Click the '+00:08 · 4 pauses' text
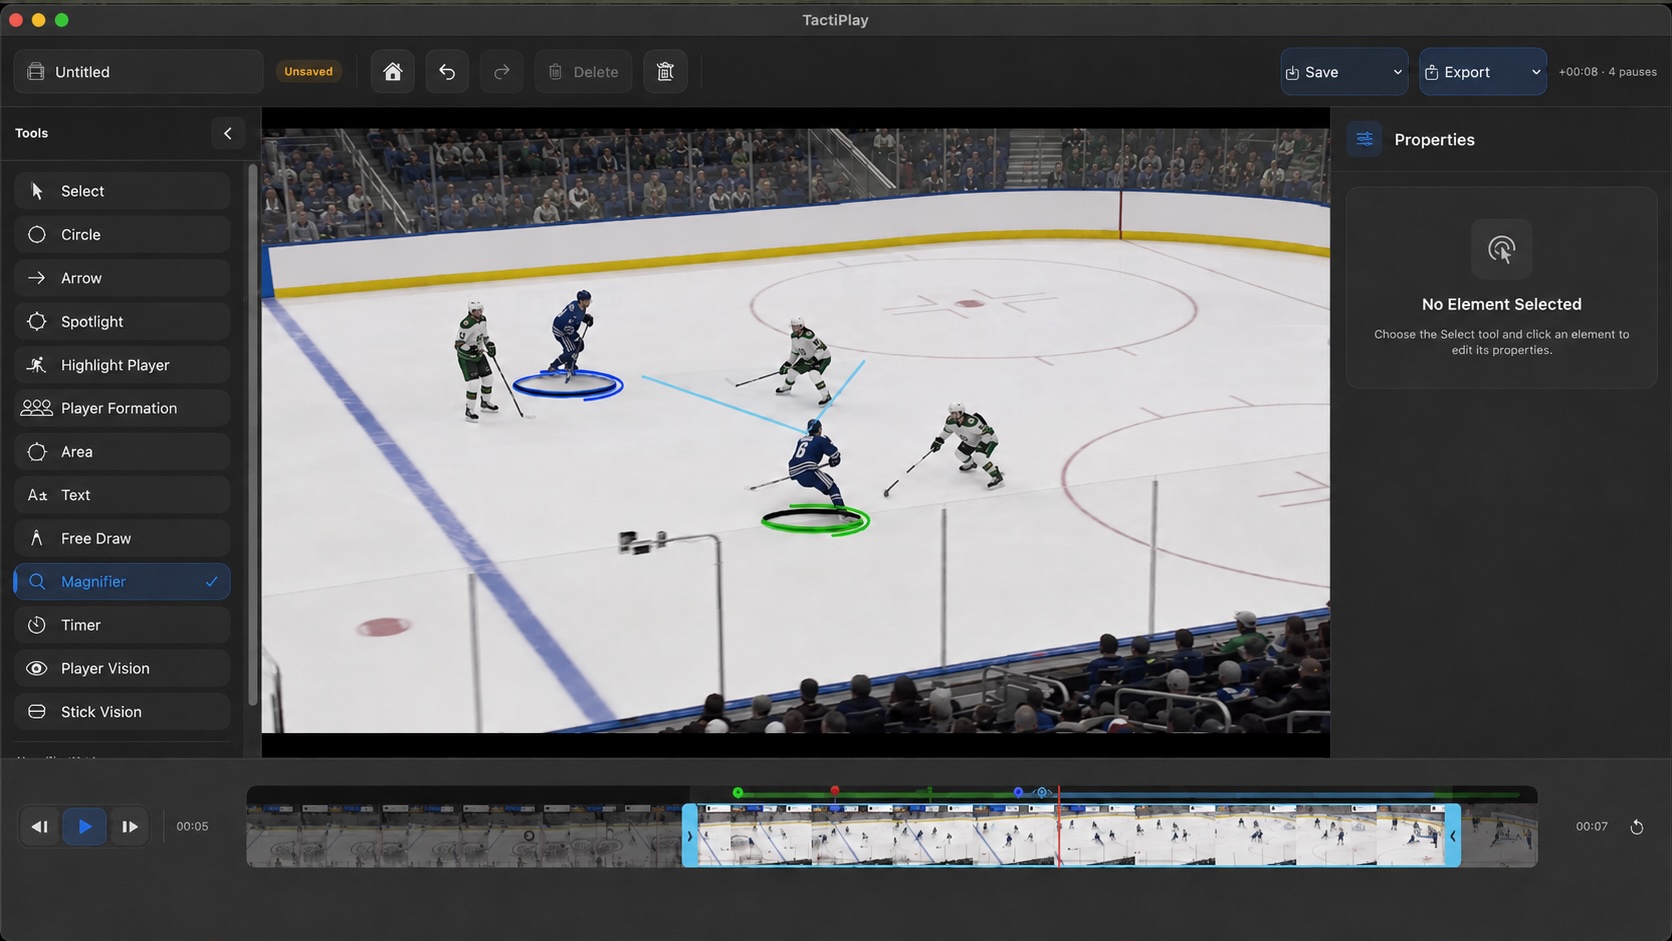Screen dimensions: 1672x941 click(x=1607, y=72)
